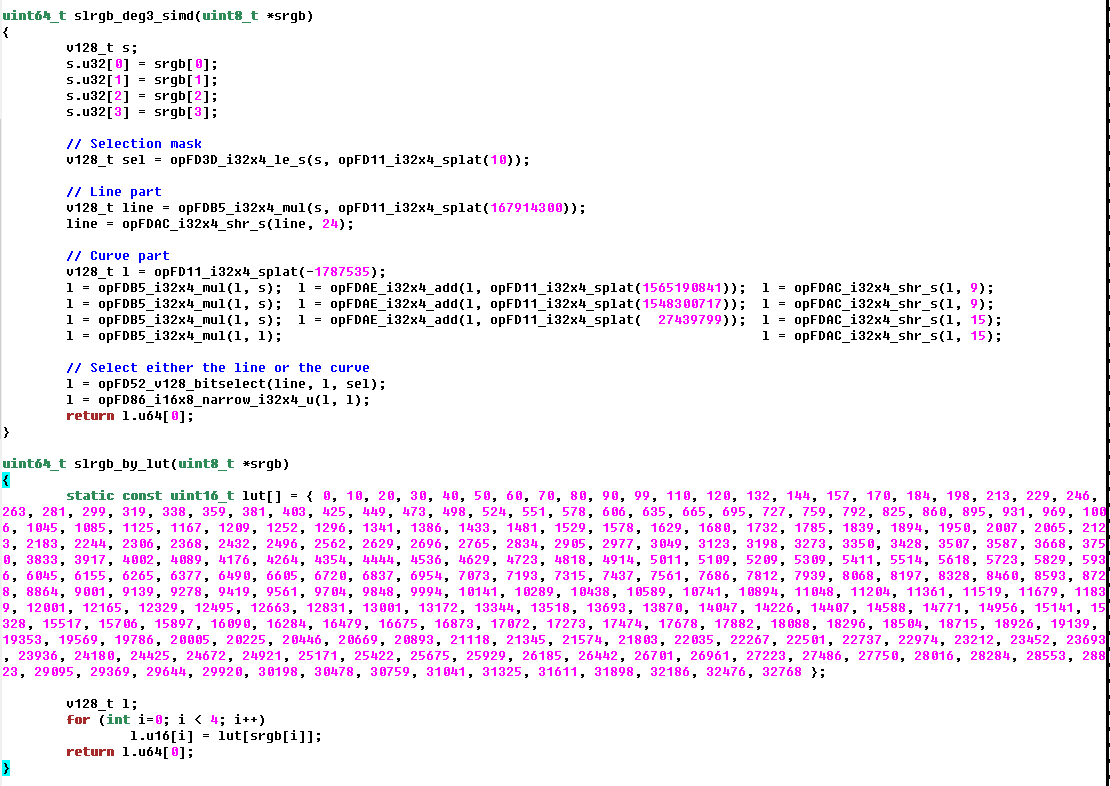
Task: Click 'return l.u64[0];' in slrgb_by_lut
Action: point(130,752)
